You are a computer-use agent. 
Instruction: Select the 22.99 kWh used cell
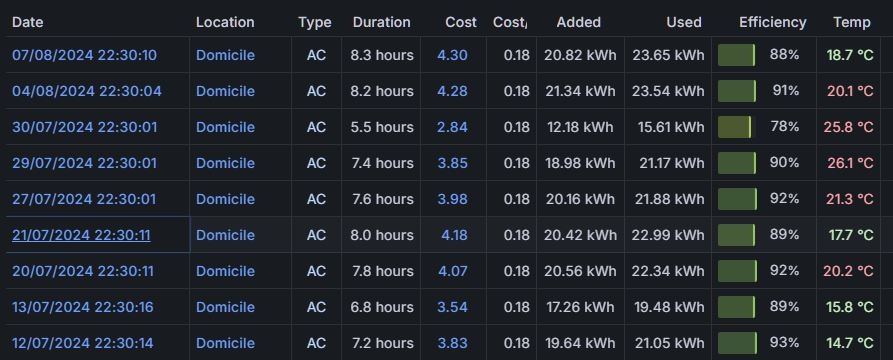[668, 235]
